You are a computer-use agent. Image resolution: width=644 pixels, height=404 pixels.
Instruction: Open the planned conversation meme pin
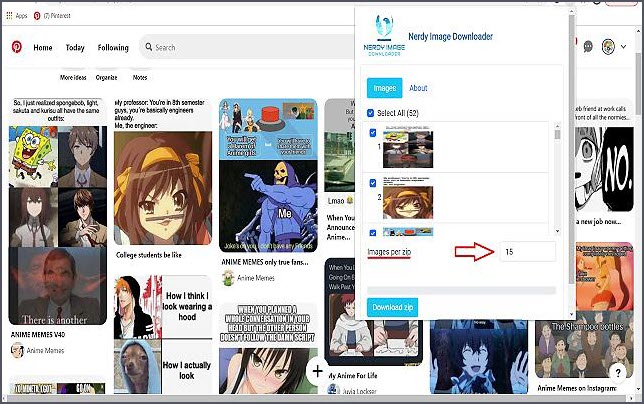[x=268, y=349]
